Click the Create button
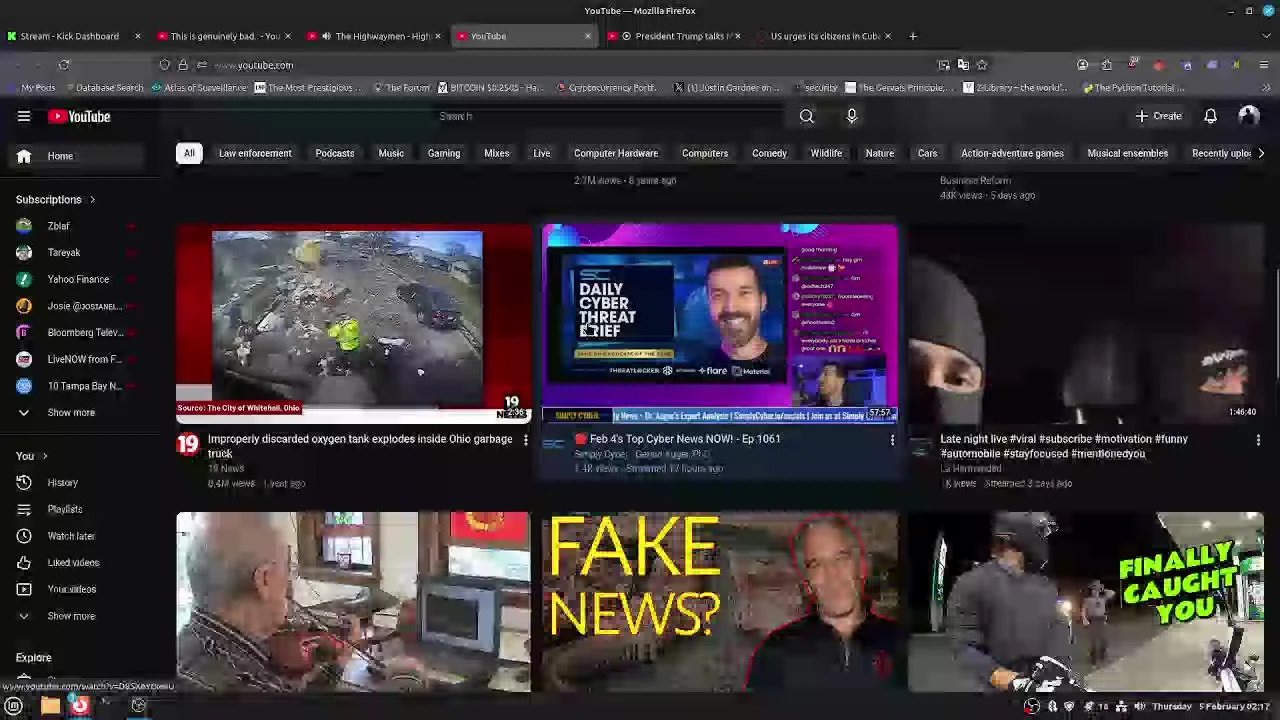 (x=1159, y=116)
